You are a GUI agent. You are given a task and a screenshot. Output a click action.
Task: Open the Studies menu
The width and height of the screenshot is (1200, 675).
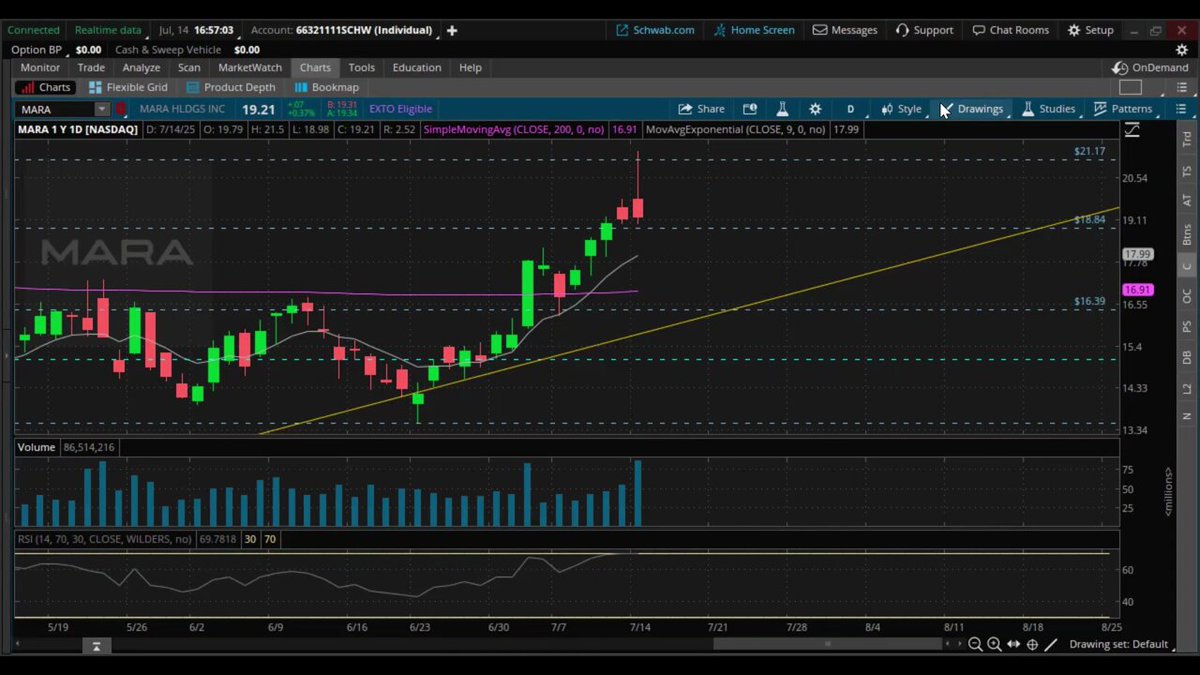coord(1048,109)
